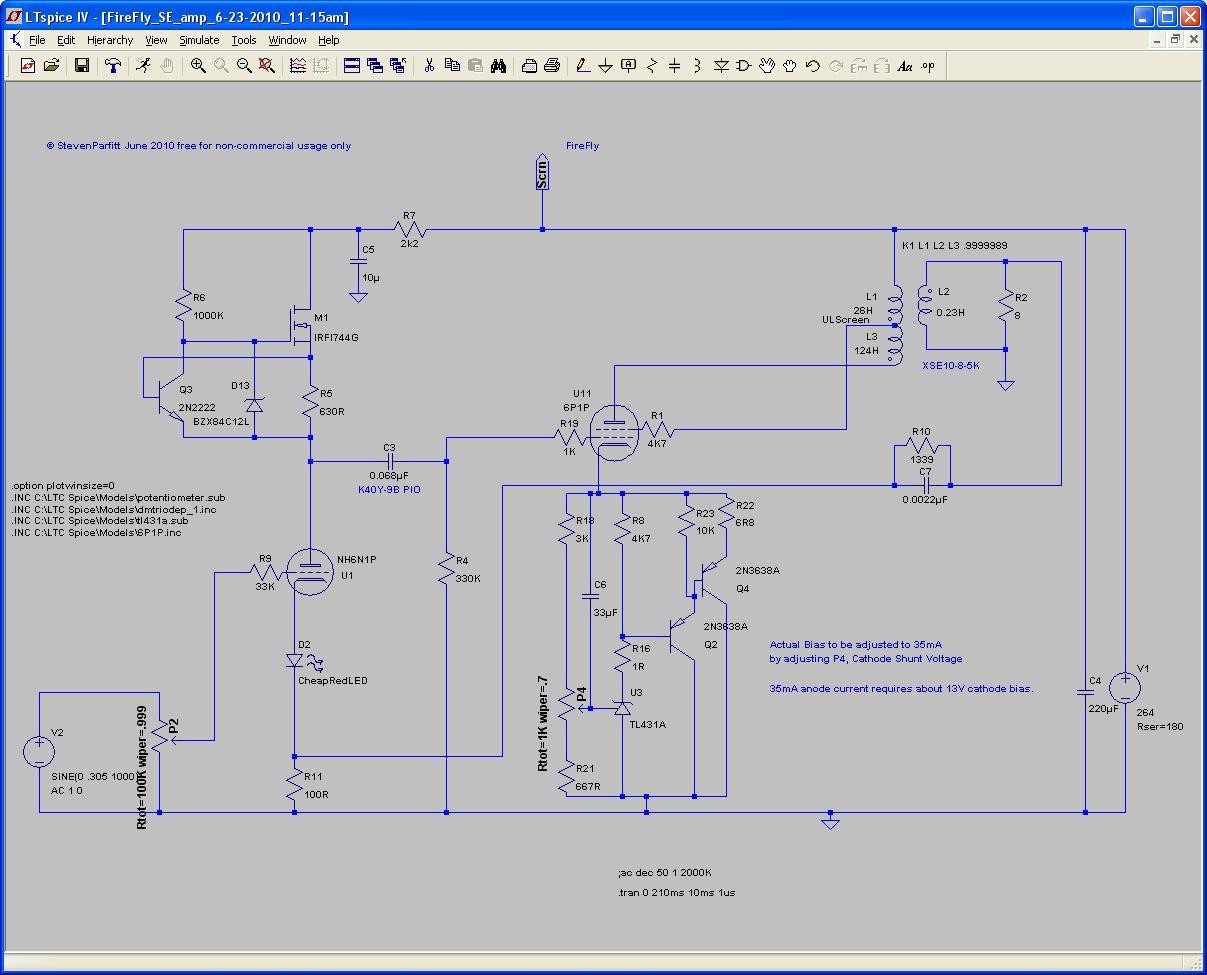The image size is (1207, 975).
Task: Open the View menu
Action: point(156,40)
